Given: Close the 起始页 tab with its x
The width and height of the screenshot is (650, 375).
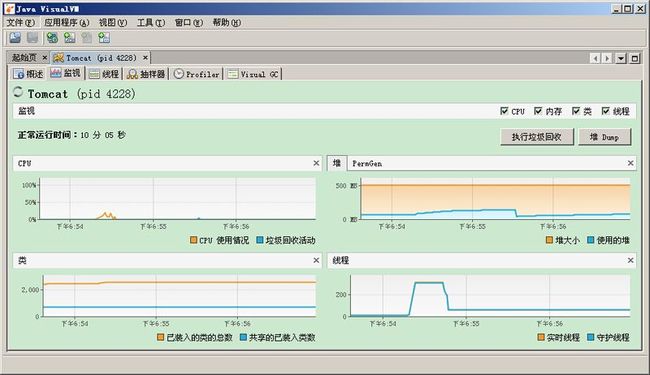Looking at the screenshot, I should [45, 58].
